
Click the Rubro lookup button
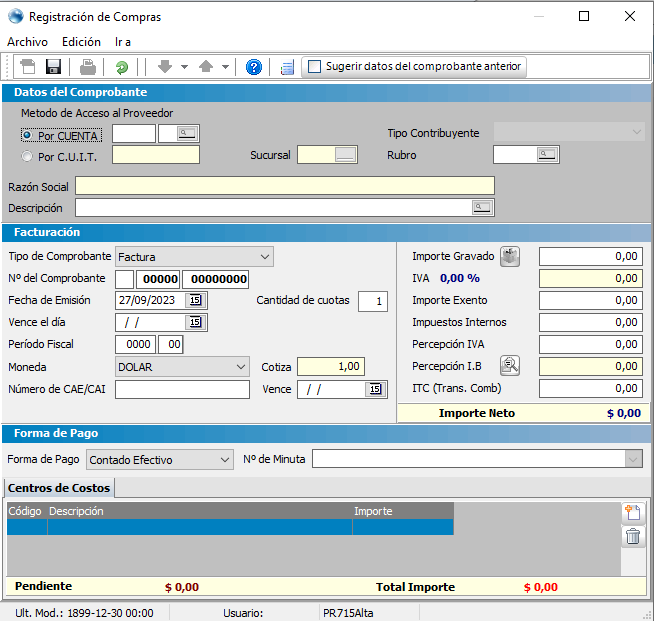point(547,154)
